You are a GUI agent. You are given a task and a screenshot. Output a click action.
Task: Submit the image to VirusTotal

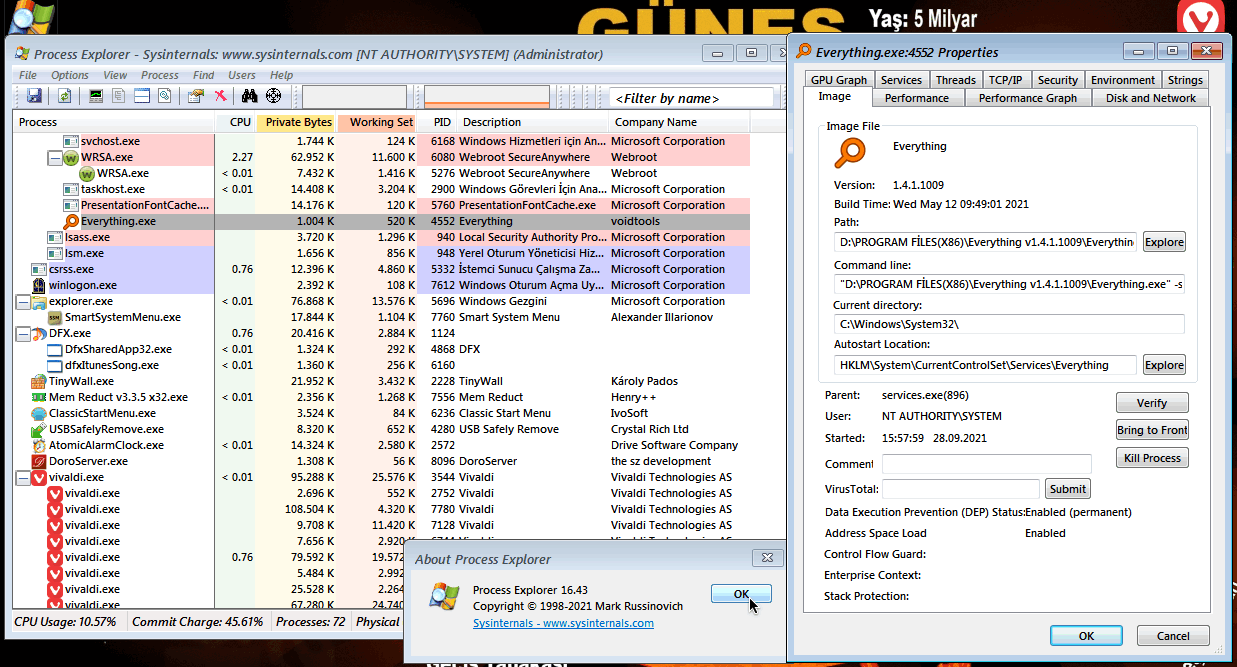1068,489
